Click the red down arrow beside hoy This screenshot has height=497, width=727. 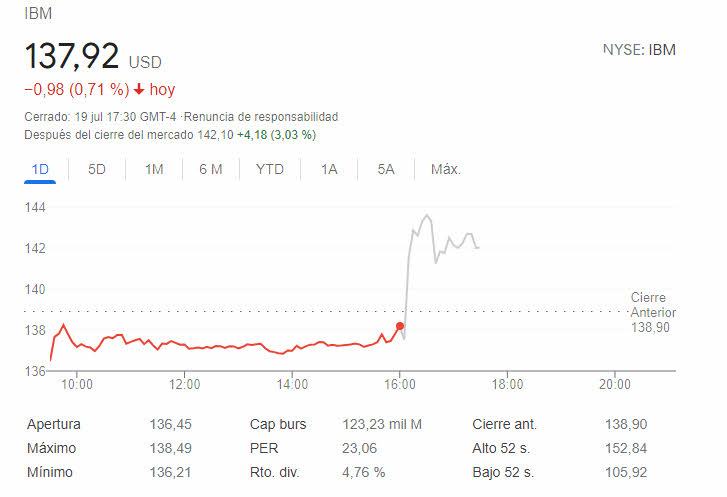[138, 90]
